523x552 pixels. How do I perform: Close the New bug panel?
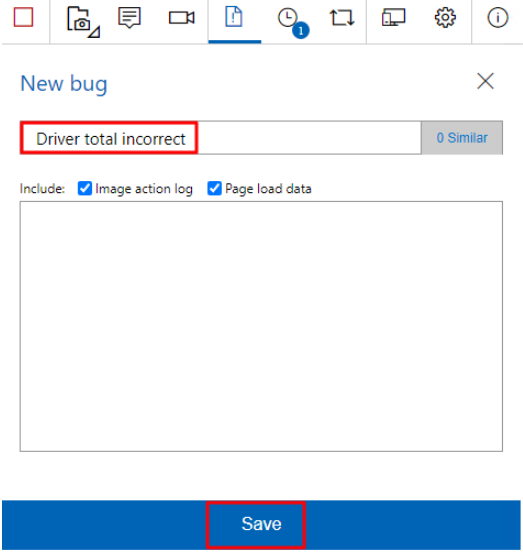pyautogui.click(x=485, y=81)
